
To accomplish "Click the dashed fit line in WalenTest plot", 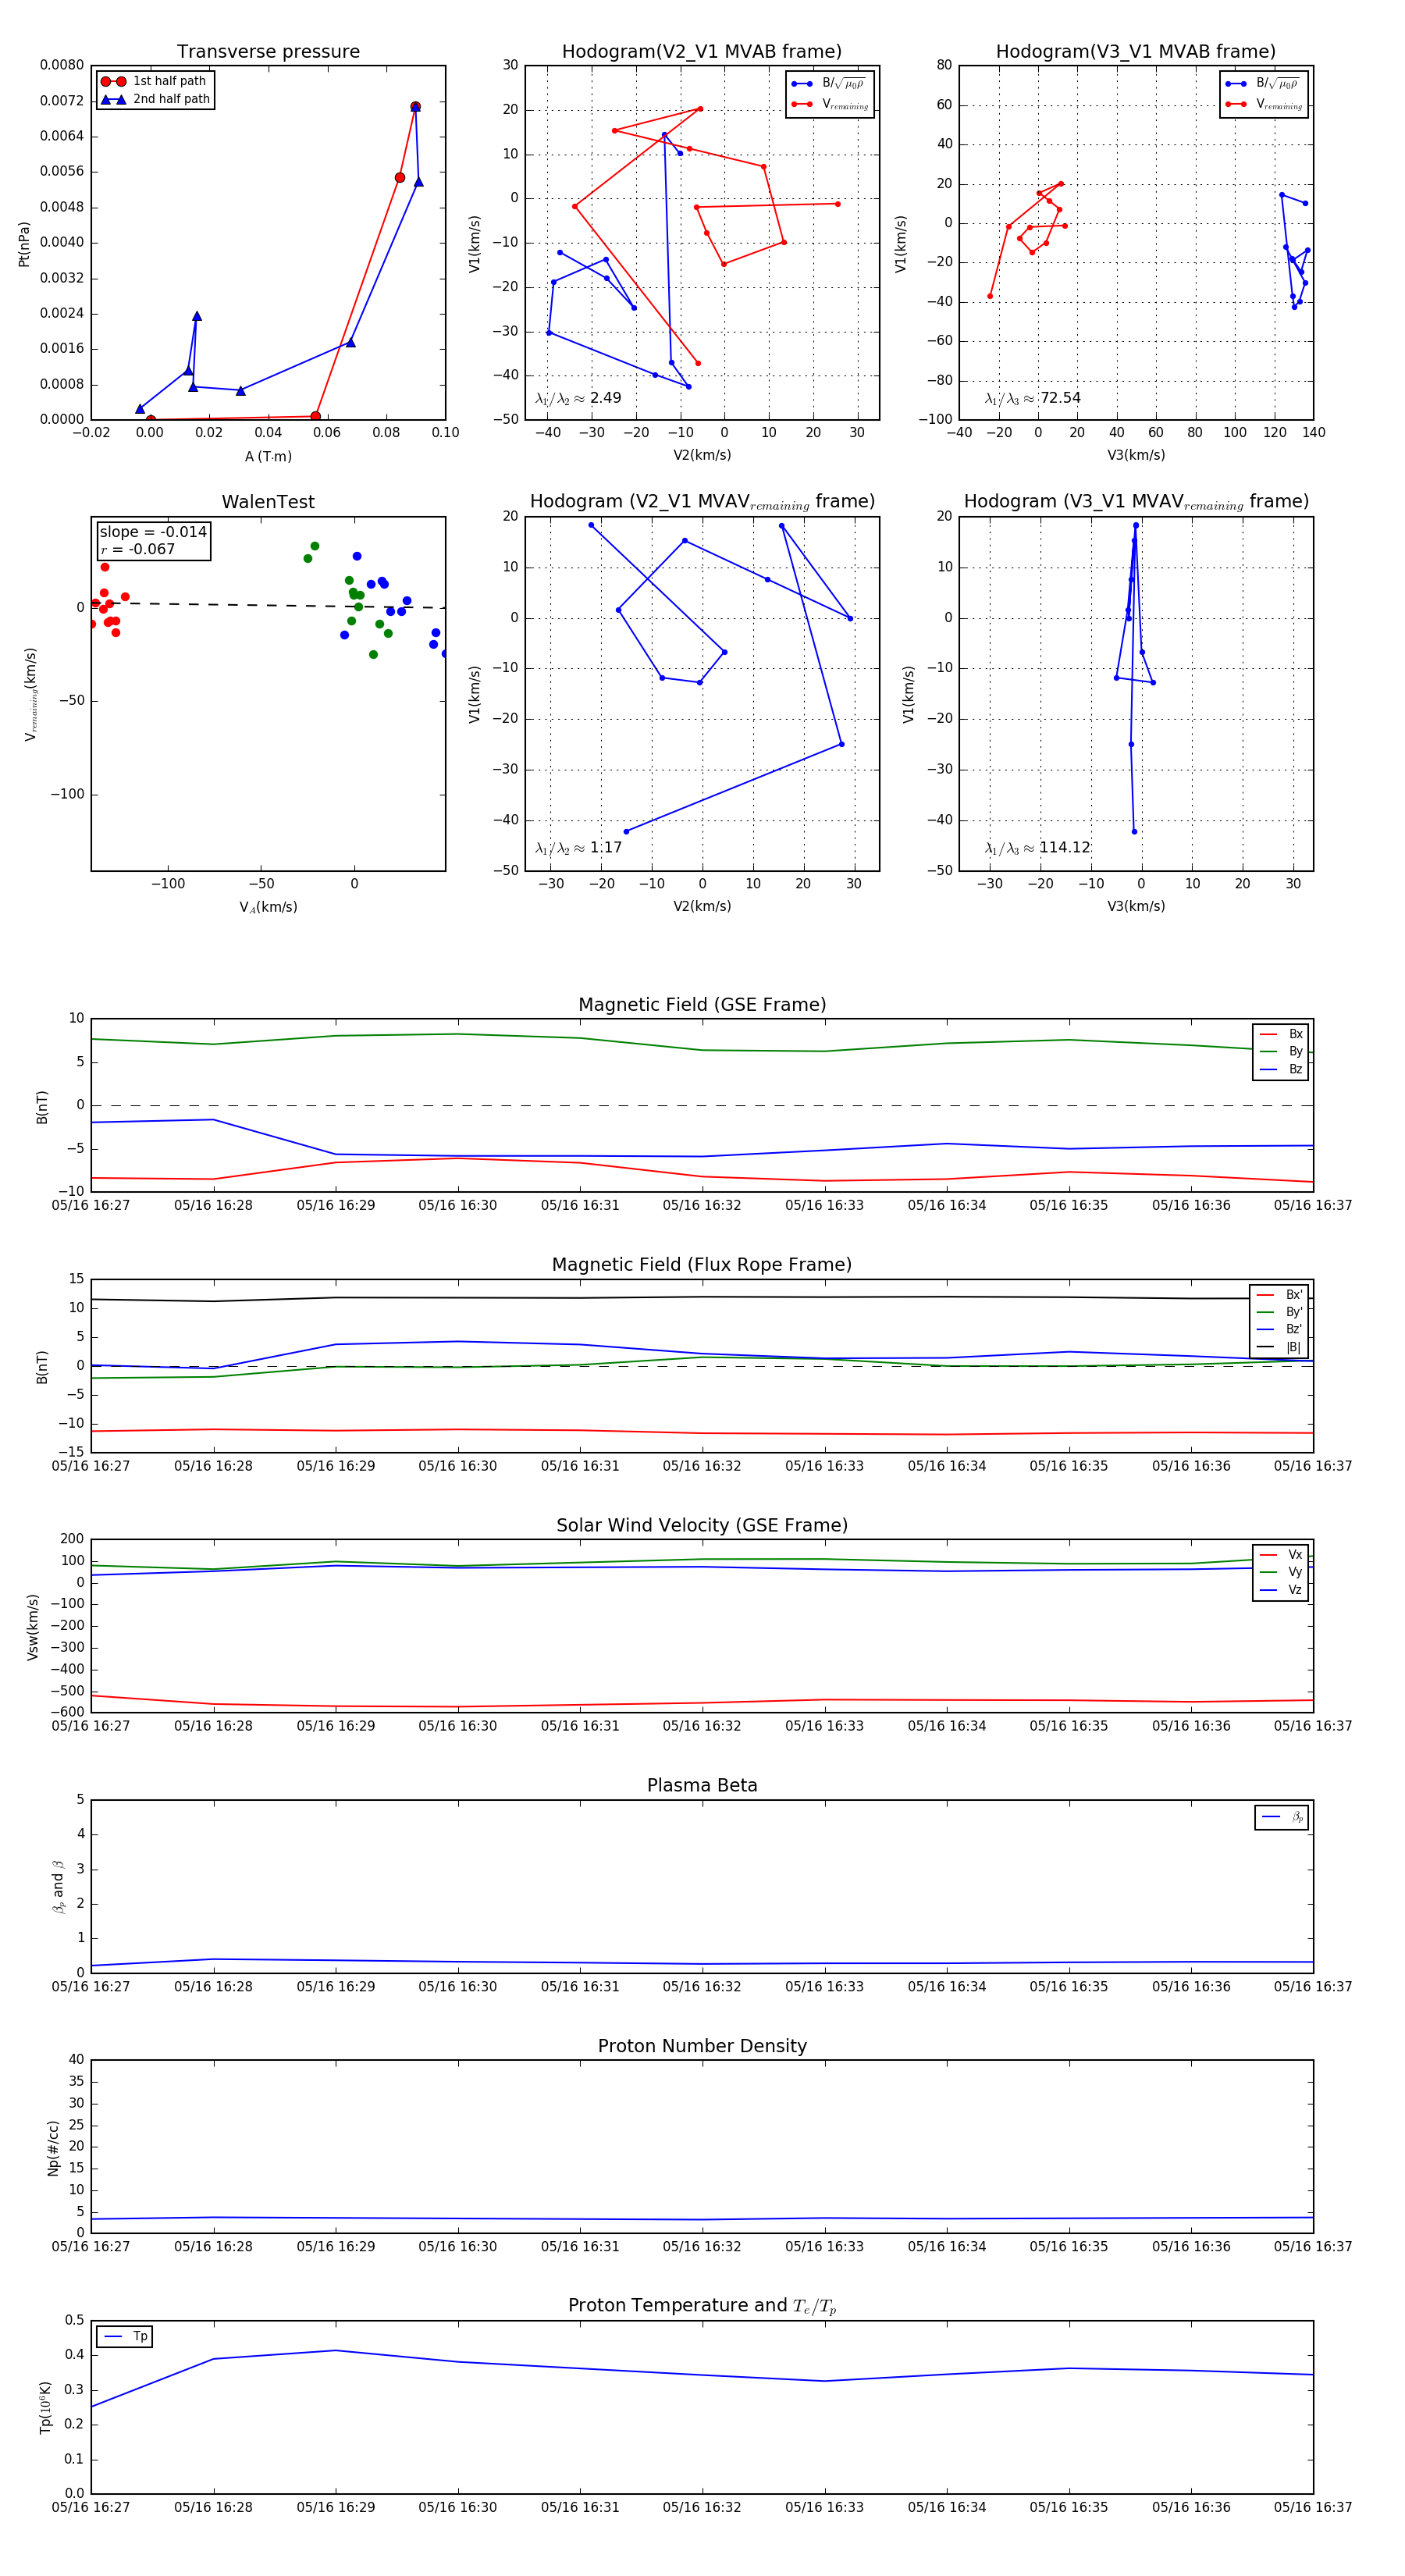I will click(268, 605).
